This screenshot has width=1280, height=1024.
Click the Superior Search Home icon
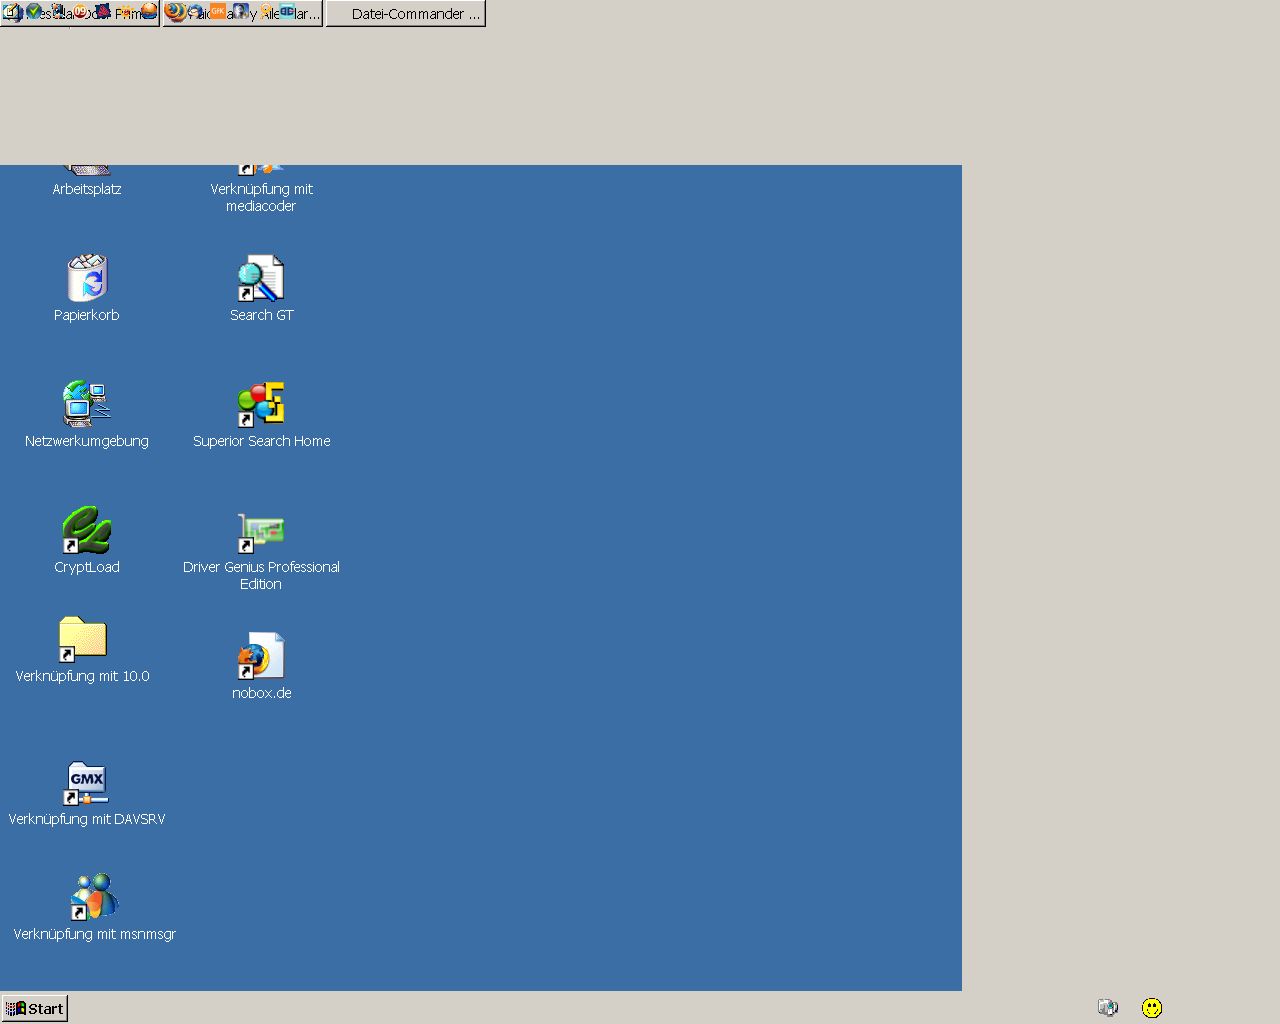point(261,405)
